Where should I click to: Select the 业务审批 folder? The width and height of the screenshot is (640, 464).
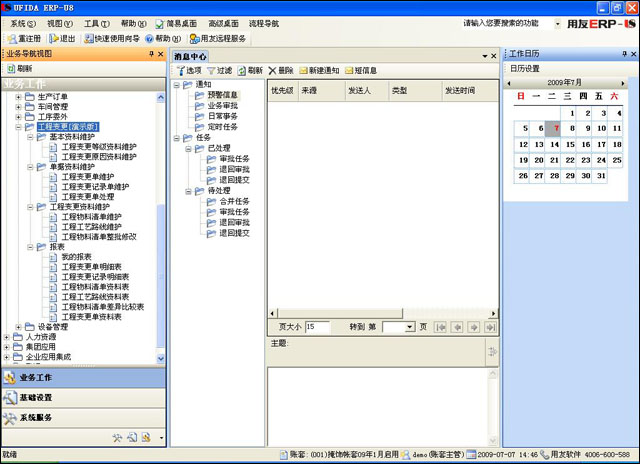[x=222, y=106]
